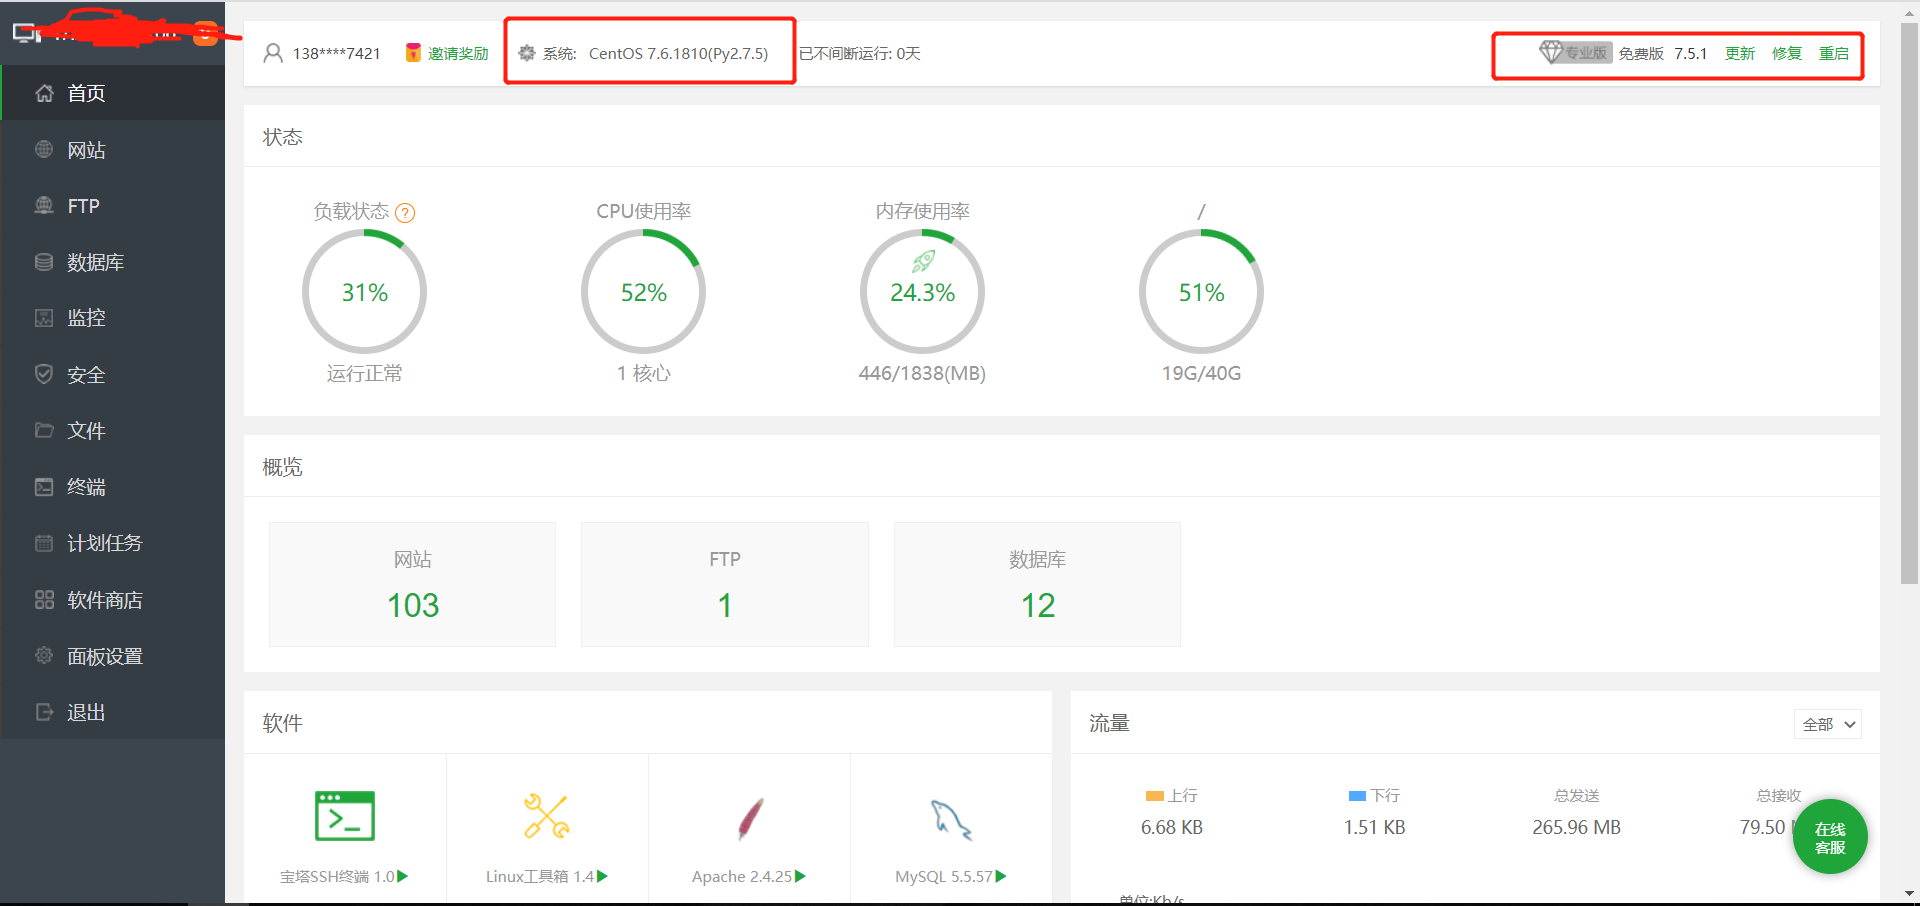Open the 数据库 sidebar menu
The width and height of the screenshot is (1920, 906).
tap(113, 262)
